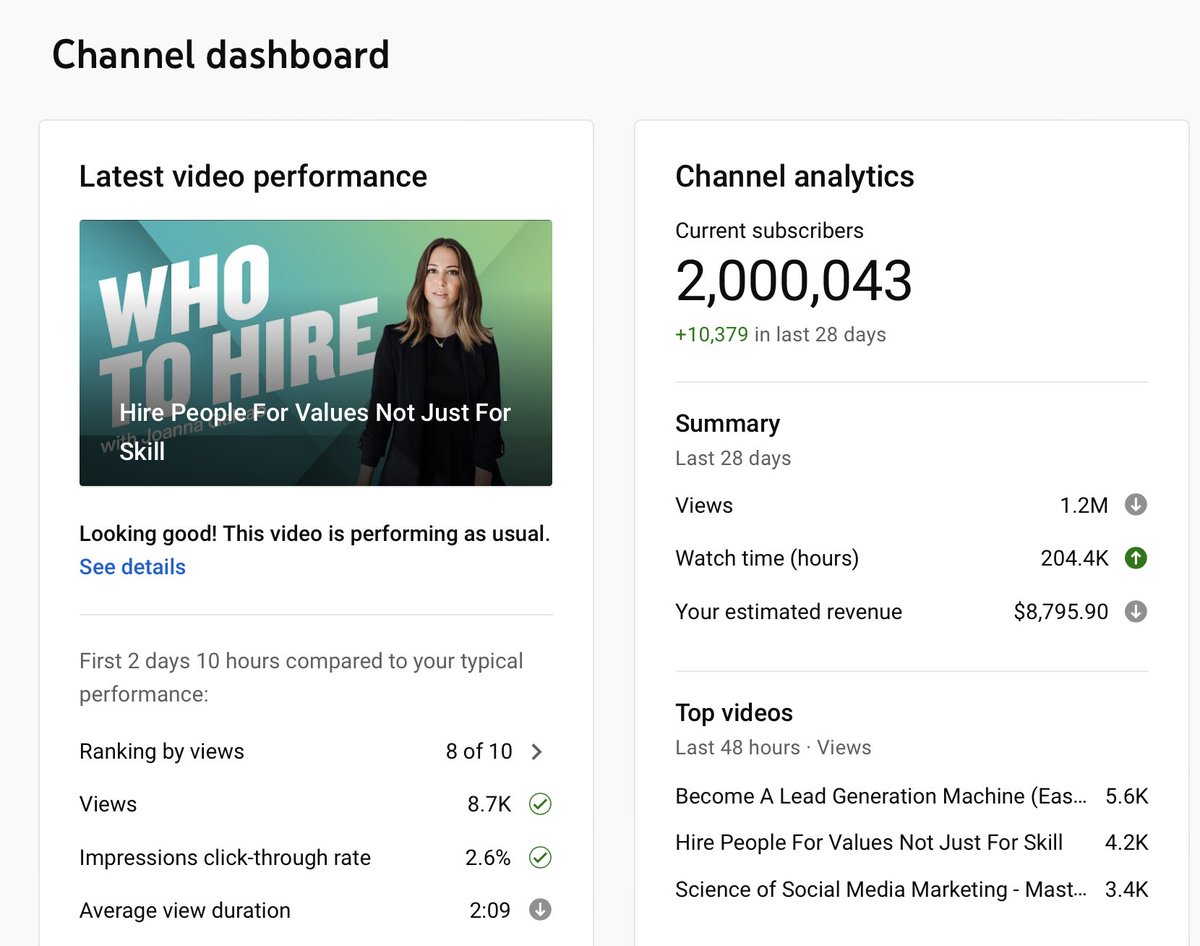Open the 'Who To Hire' video thumbnail
Screen dimensions: 1200x946
point(316,353)
